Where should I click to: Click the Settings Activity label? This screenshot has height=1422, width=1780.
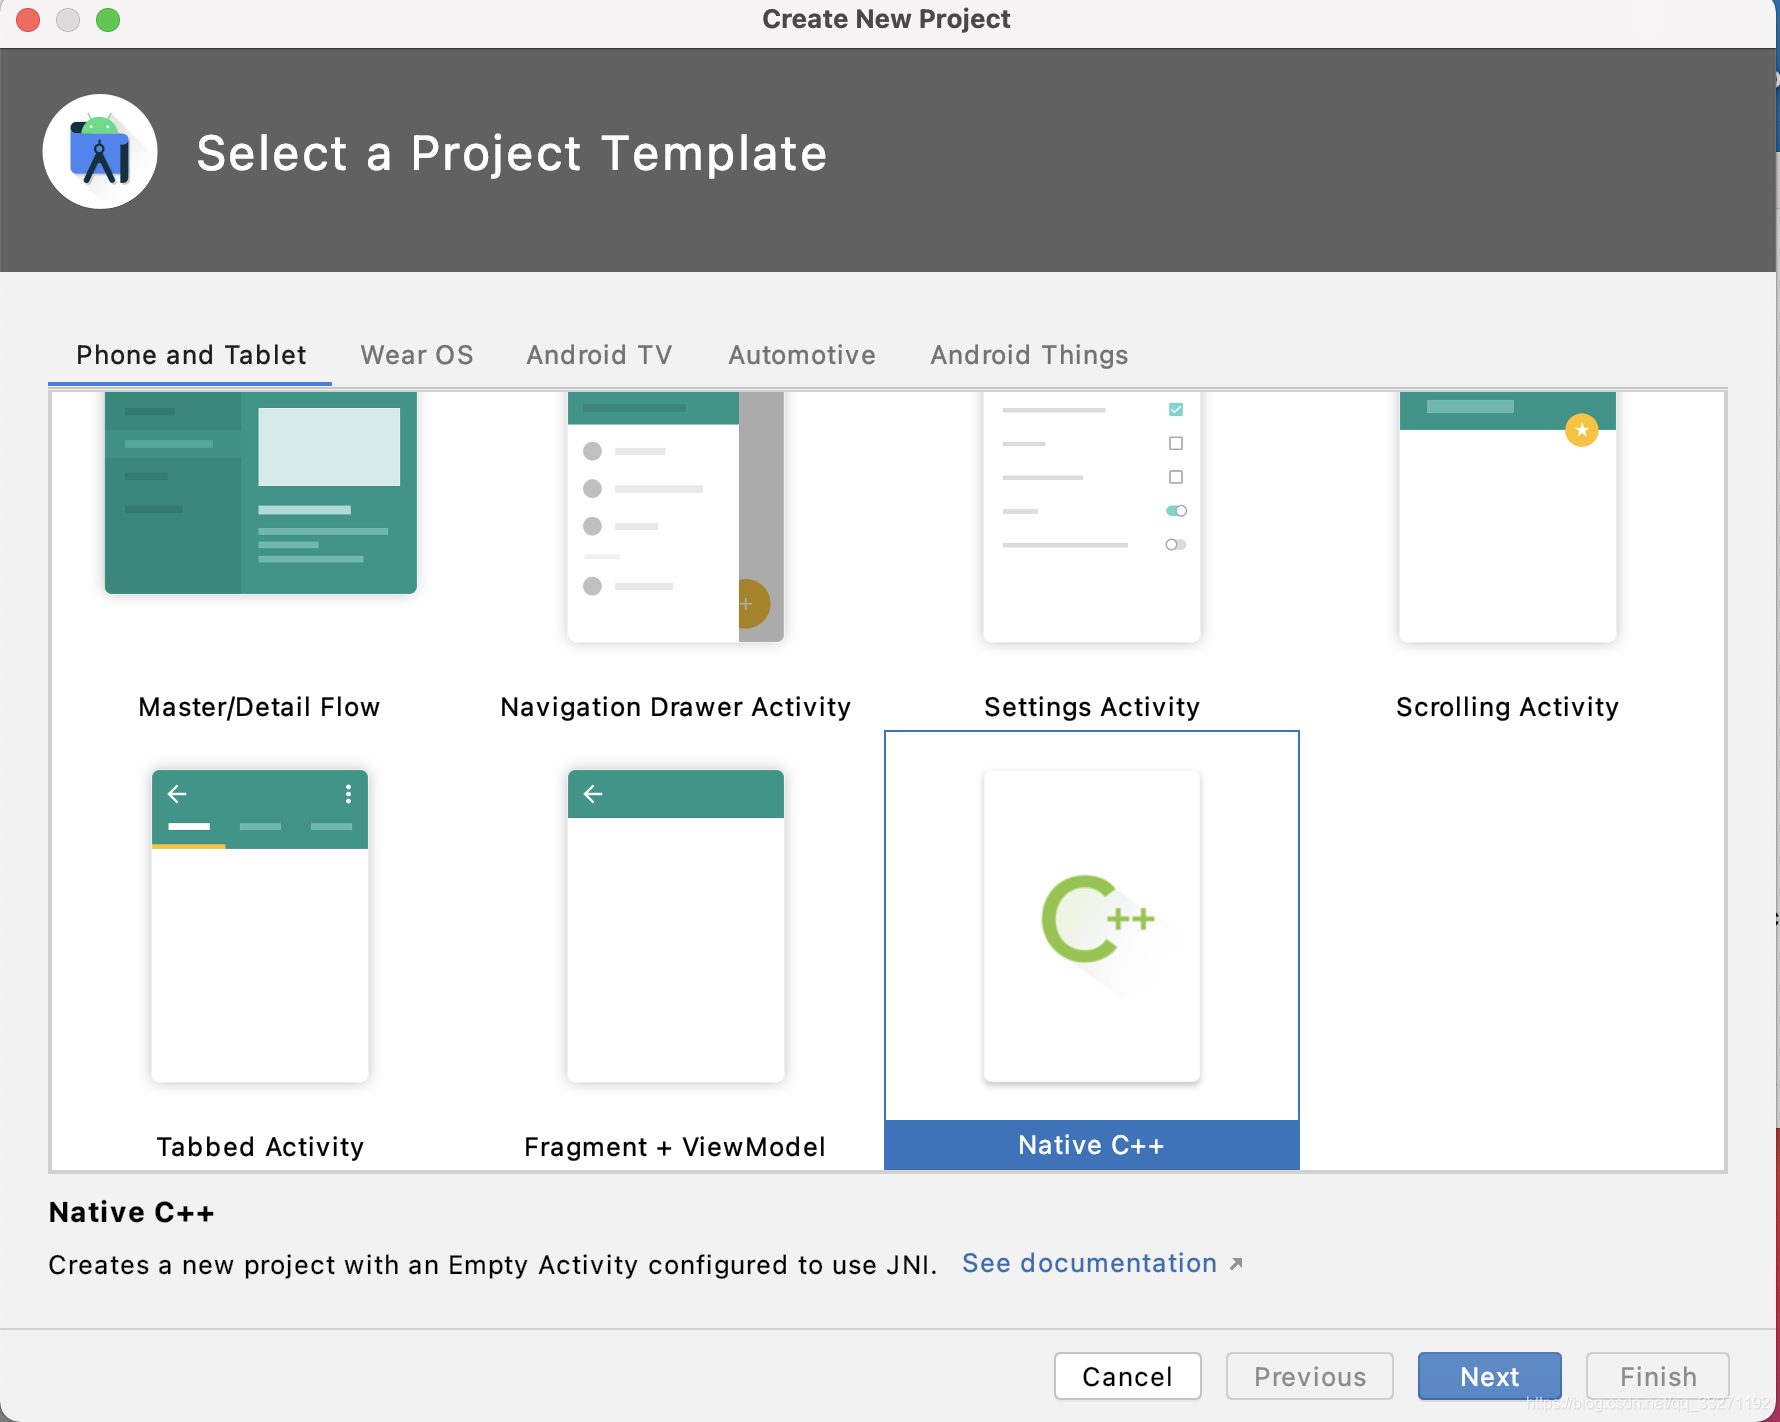1092,707
